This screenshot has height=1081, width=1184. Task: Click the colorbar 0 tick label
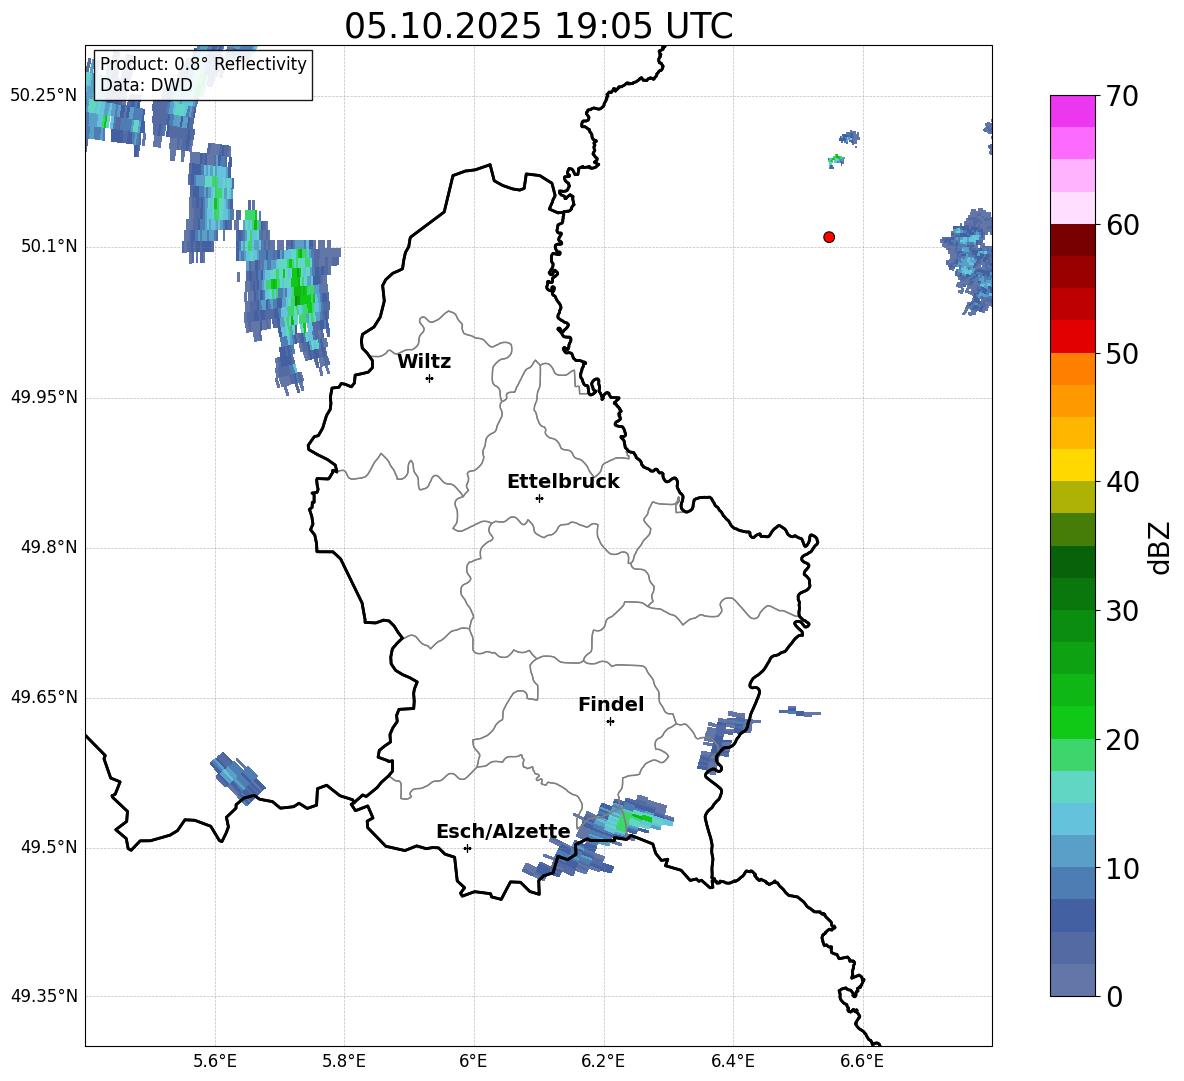click(1114, 997)
